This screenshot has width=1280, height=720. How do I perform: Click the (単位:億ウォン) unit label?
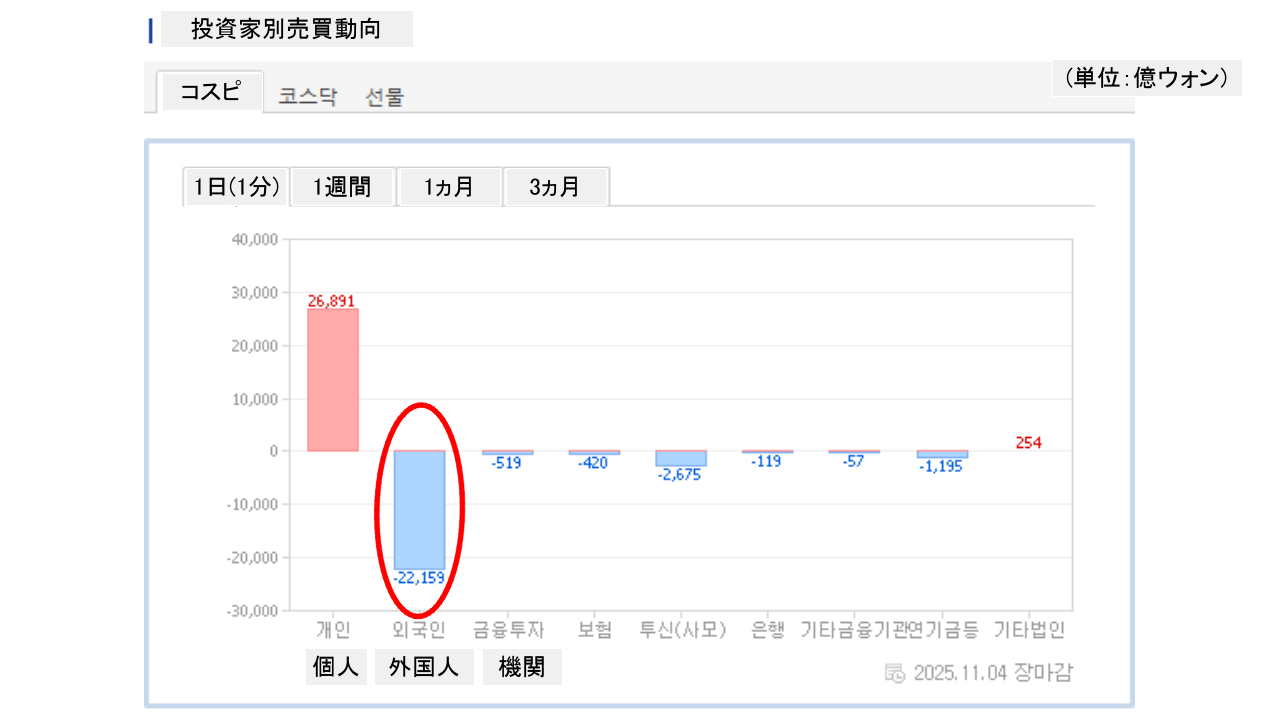pos(1146,78)
